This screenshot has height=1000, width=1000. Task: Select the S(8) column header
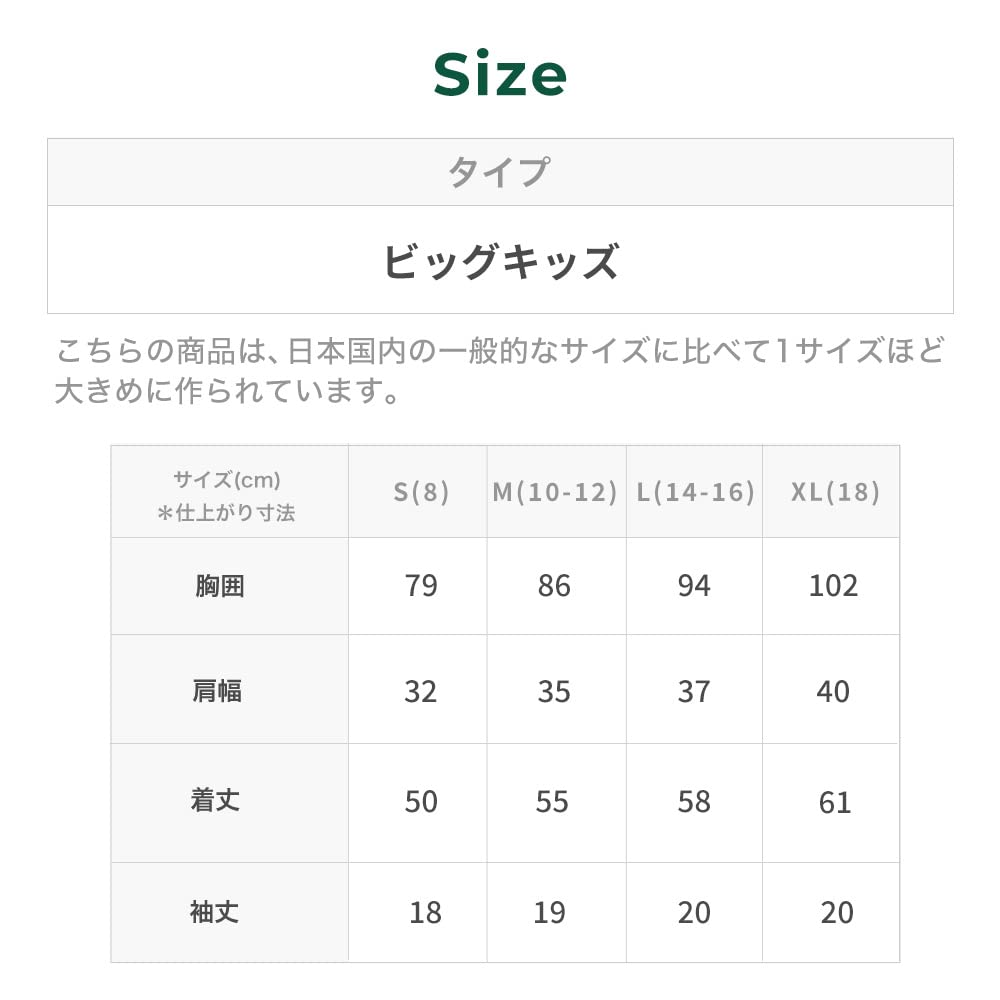pyautogui.click(x=420, y=492)
